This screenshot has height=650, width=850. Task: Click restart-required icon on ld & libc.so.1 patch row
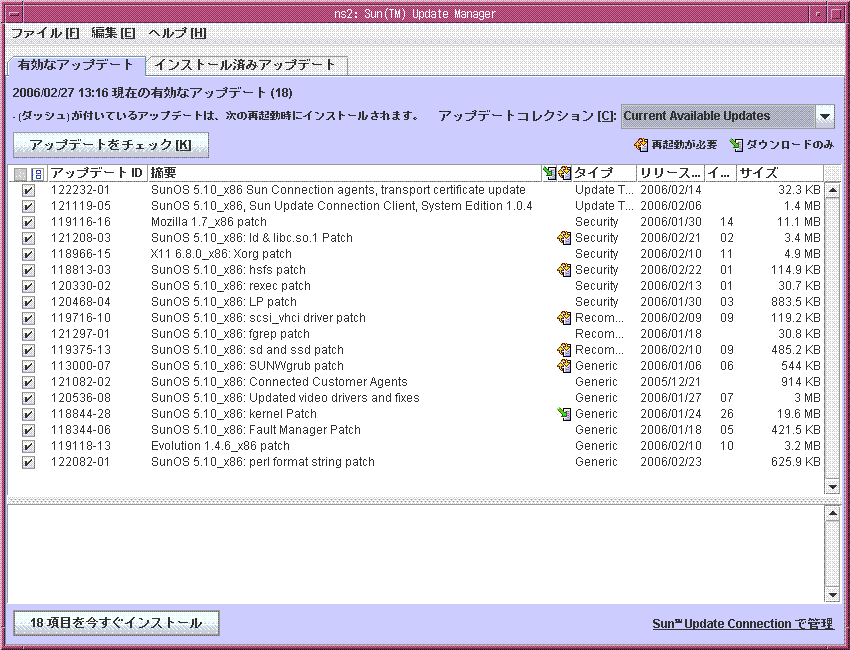pos(564,238)
